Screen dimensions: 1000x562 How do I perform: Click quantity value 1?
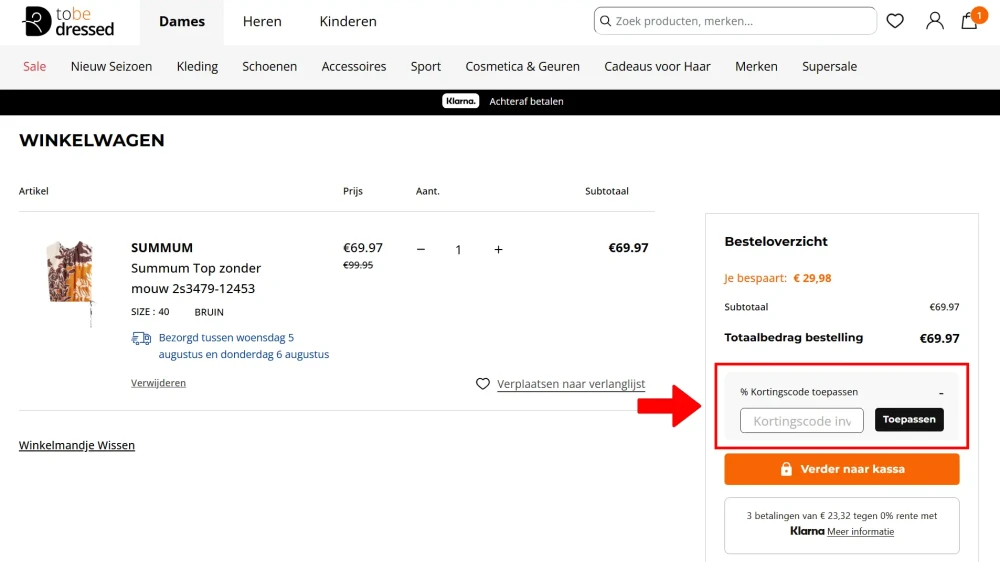pos(458,249)
